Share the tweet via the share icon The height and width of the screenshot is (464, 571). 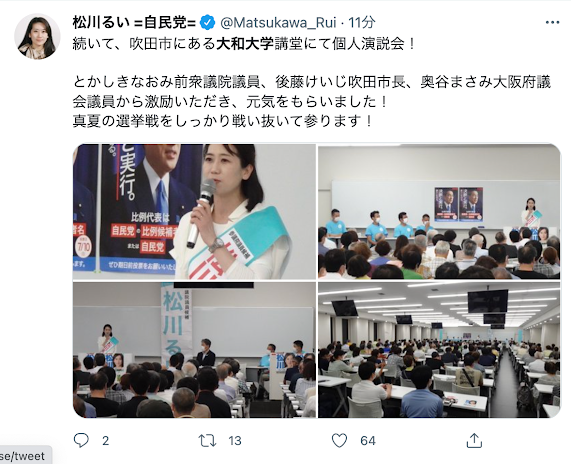[x=474, y=440]
